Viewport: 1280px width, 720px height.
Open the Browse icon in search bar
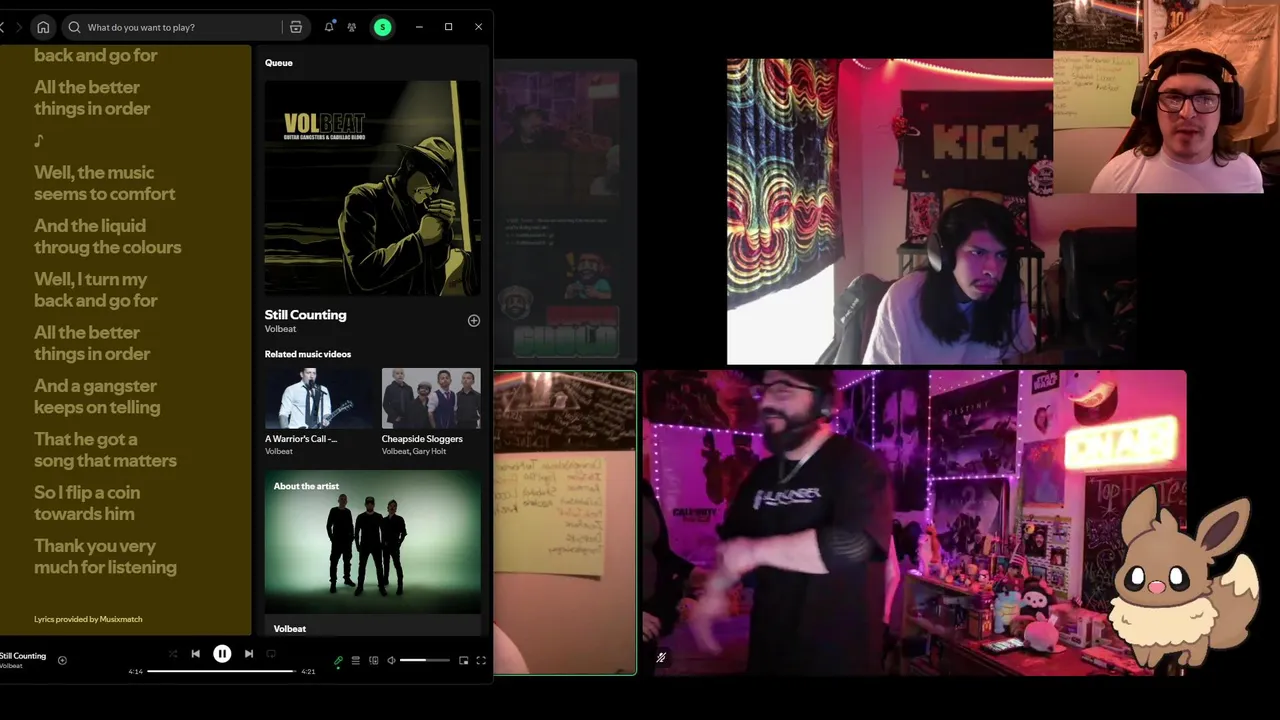pos(296,27)
